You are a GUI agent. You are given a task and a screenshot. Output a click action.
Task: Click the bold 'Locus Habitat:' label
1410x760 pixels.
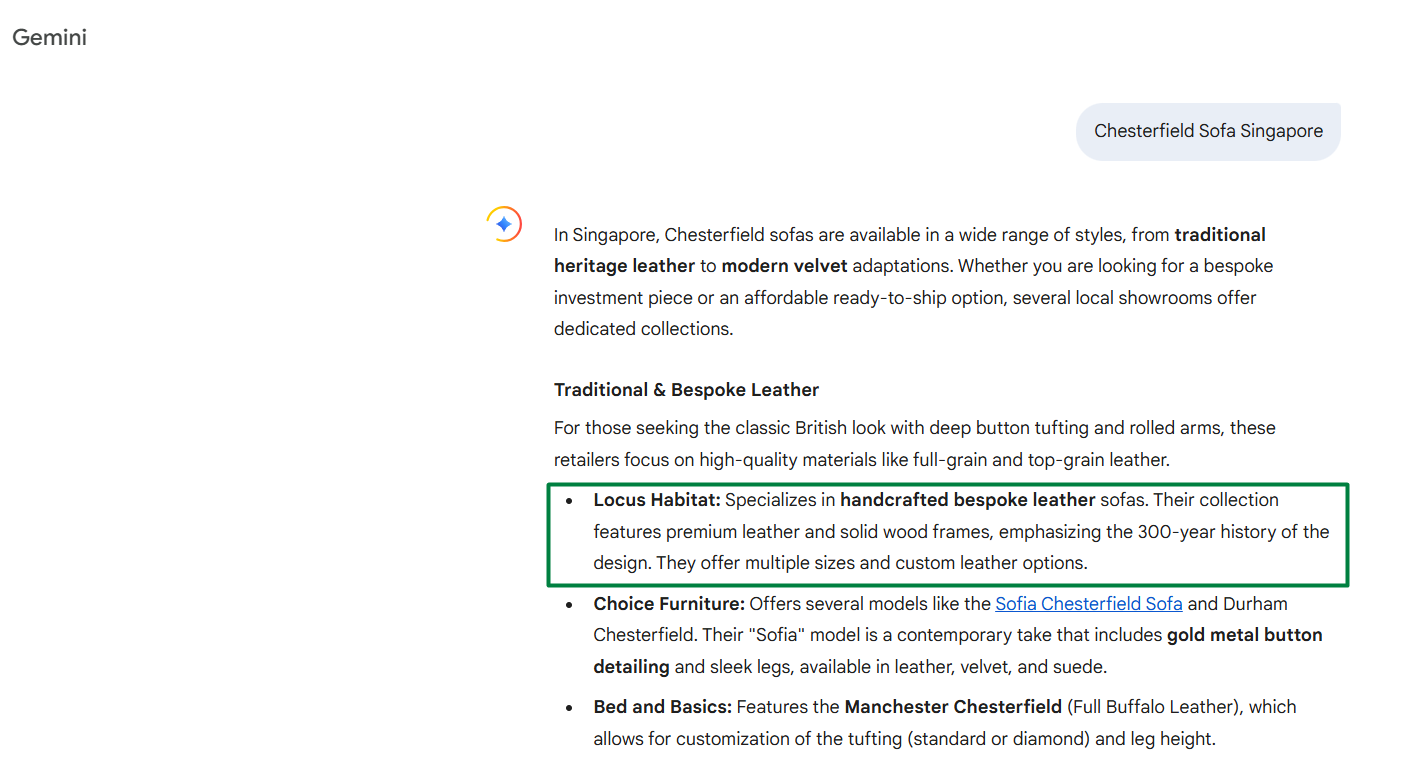tap(656, 500)
